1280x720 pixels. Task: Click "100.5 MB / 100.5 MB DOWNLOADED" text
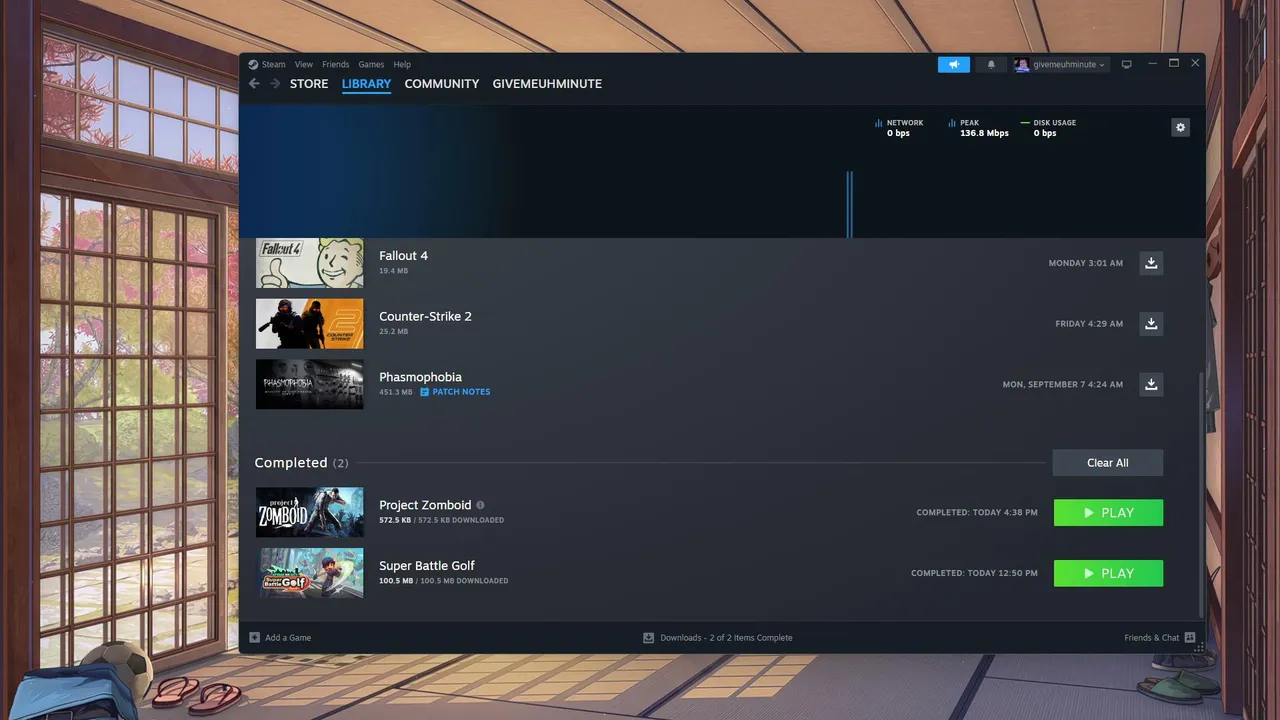click(444, 581)
